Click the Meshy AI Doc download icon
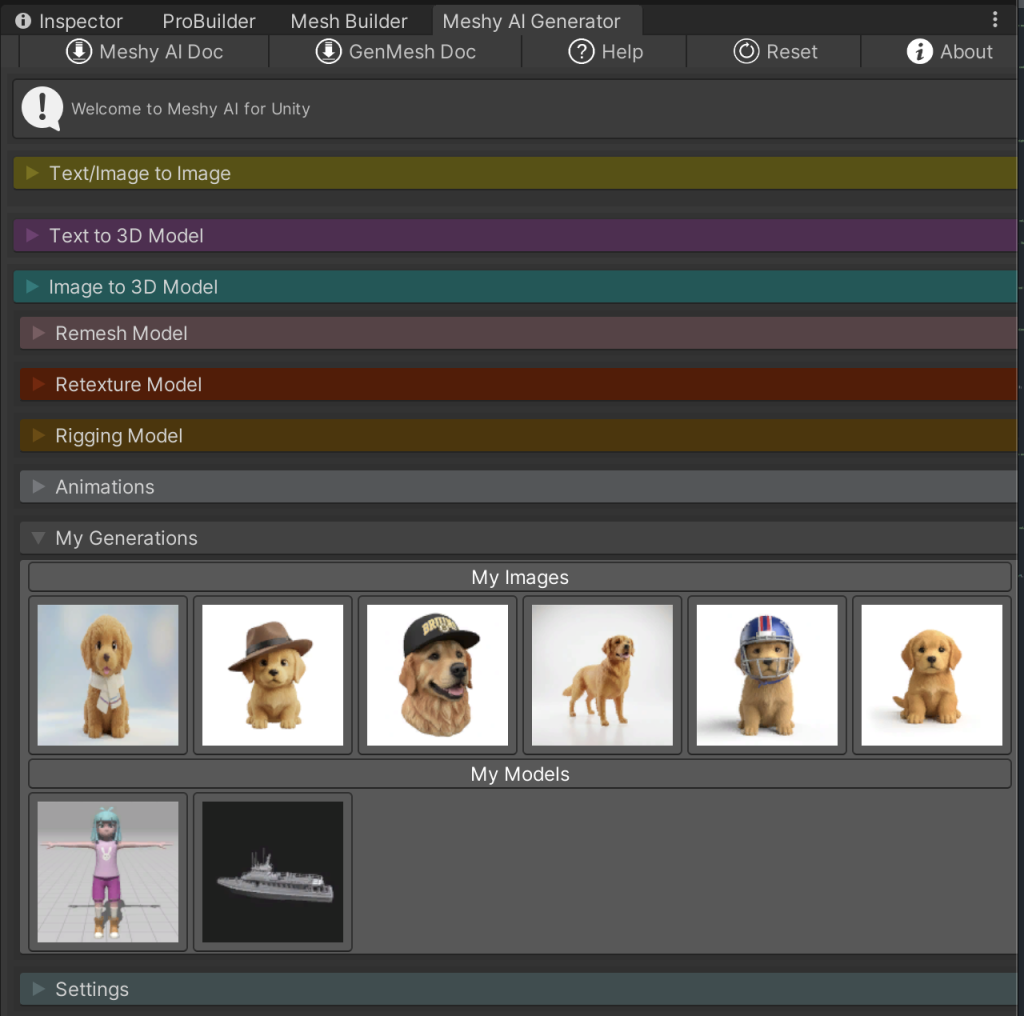This screenshot has width=1024, height=1016. [x=79, y=52]
